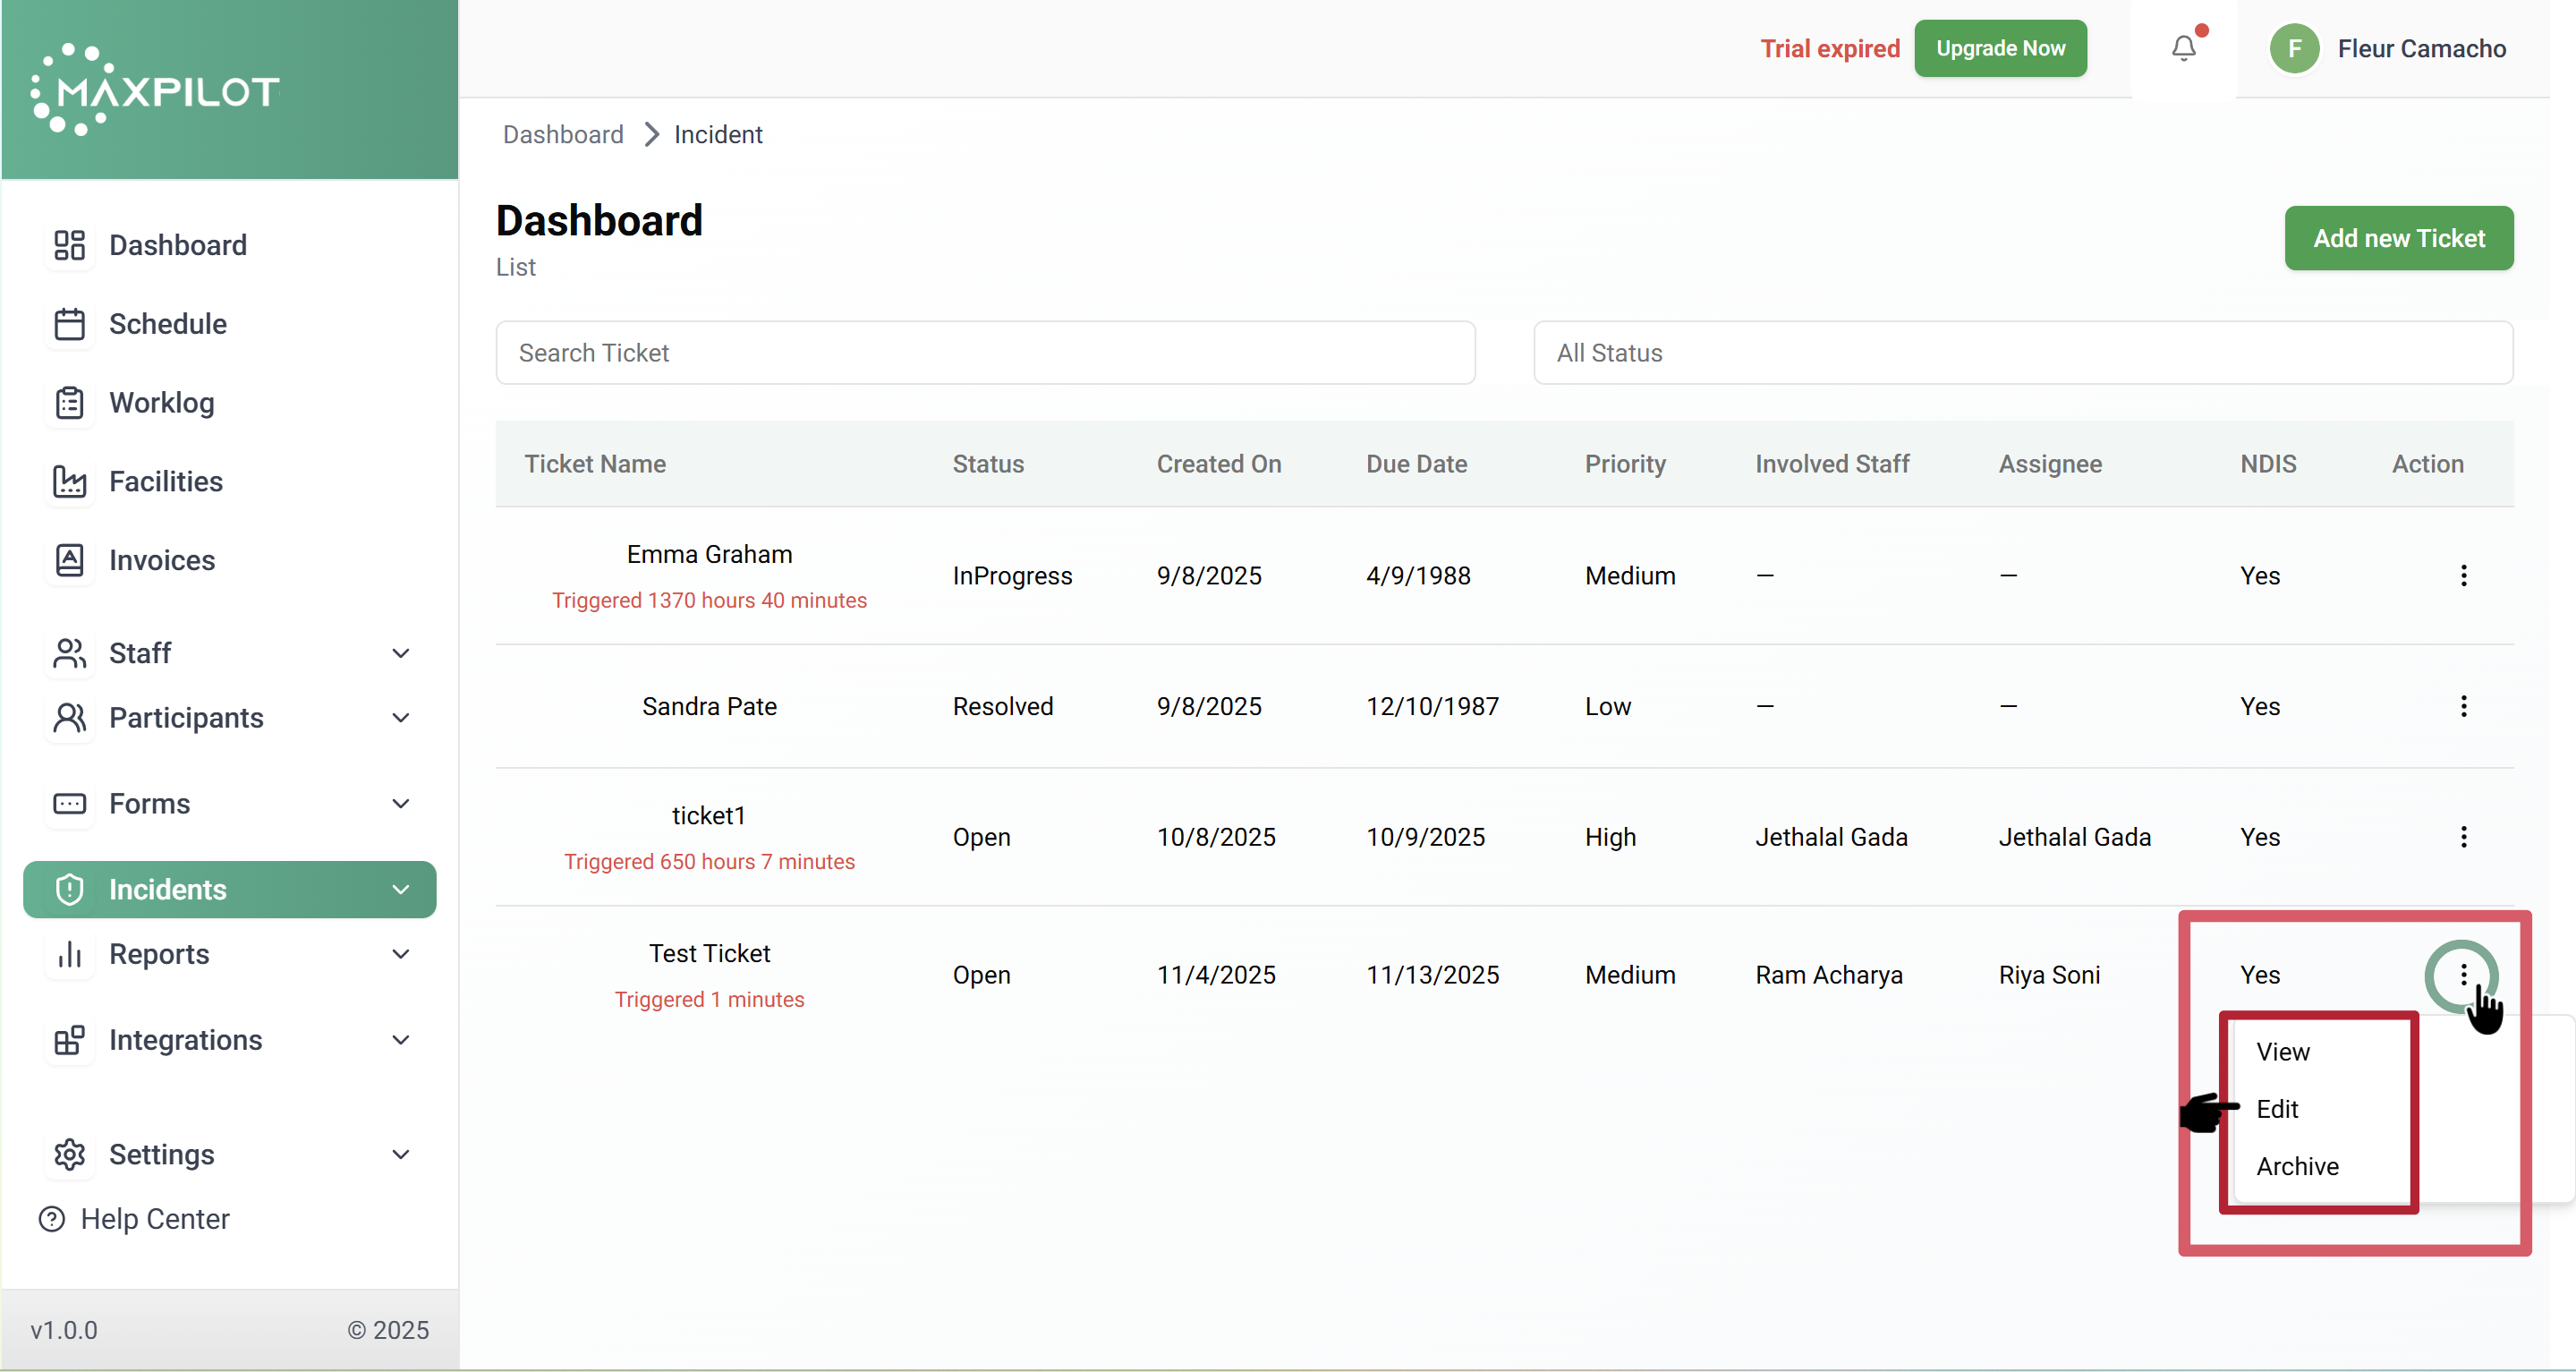
Task: Click the notification bell icon
Action: click(x=2183, y=48)
